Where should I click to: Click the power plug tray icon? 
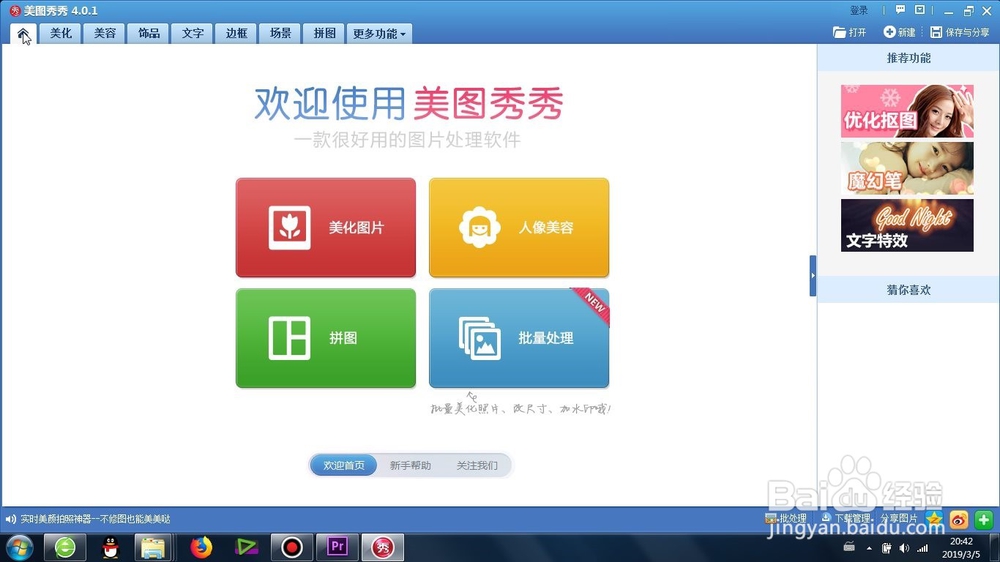point(886,548)
